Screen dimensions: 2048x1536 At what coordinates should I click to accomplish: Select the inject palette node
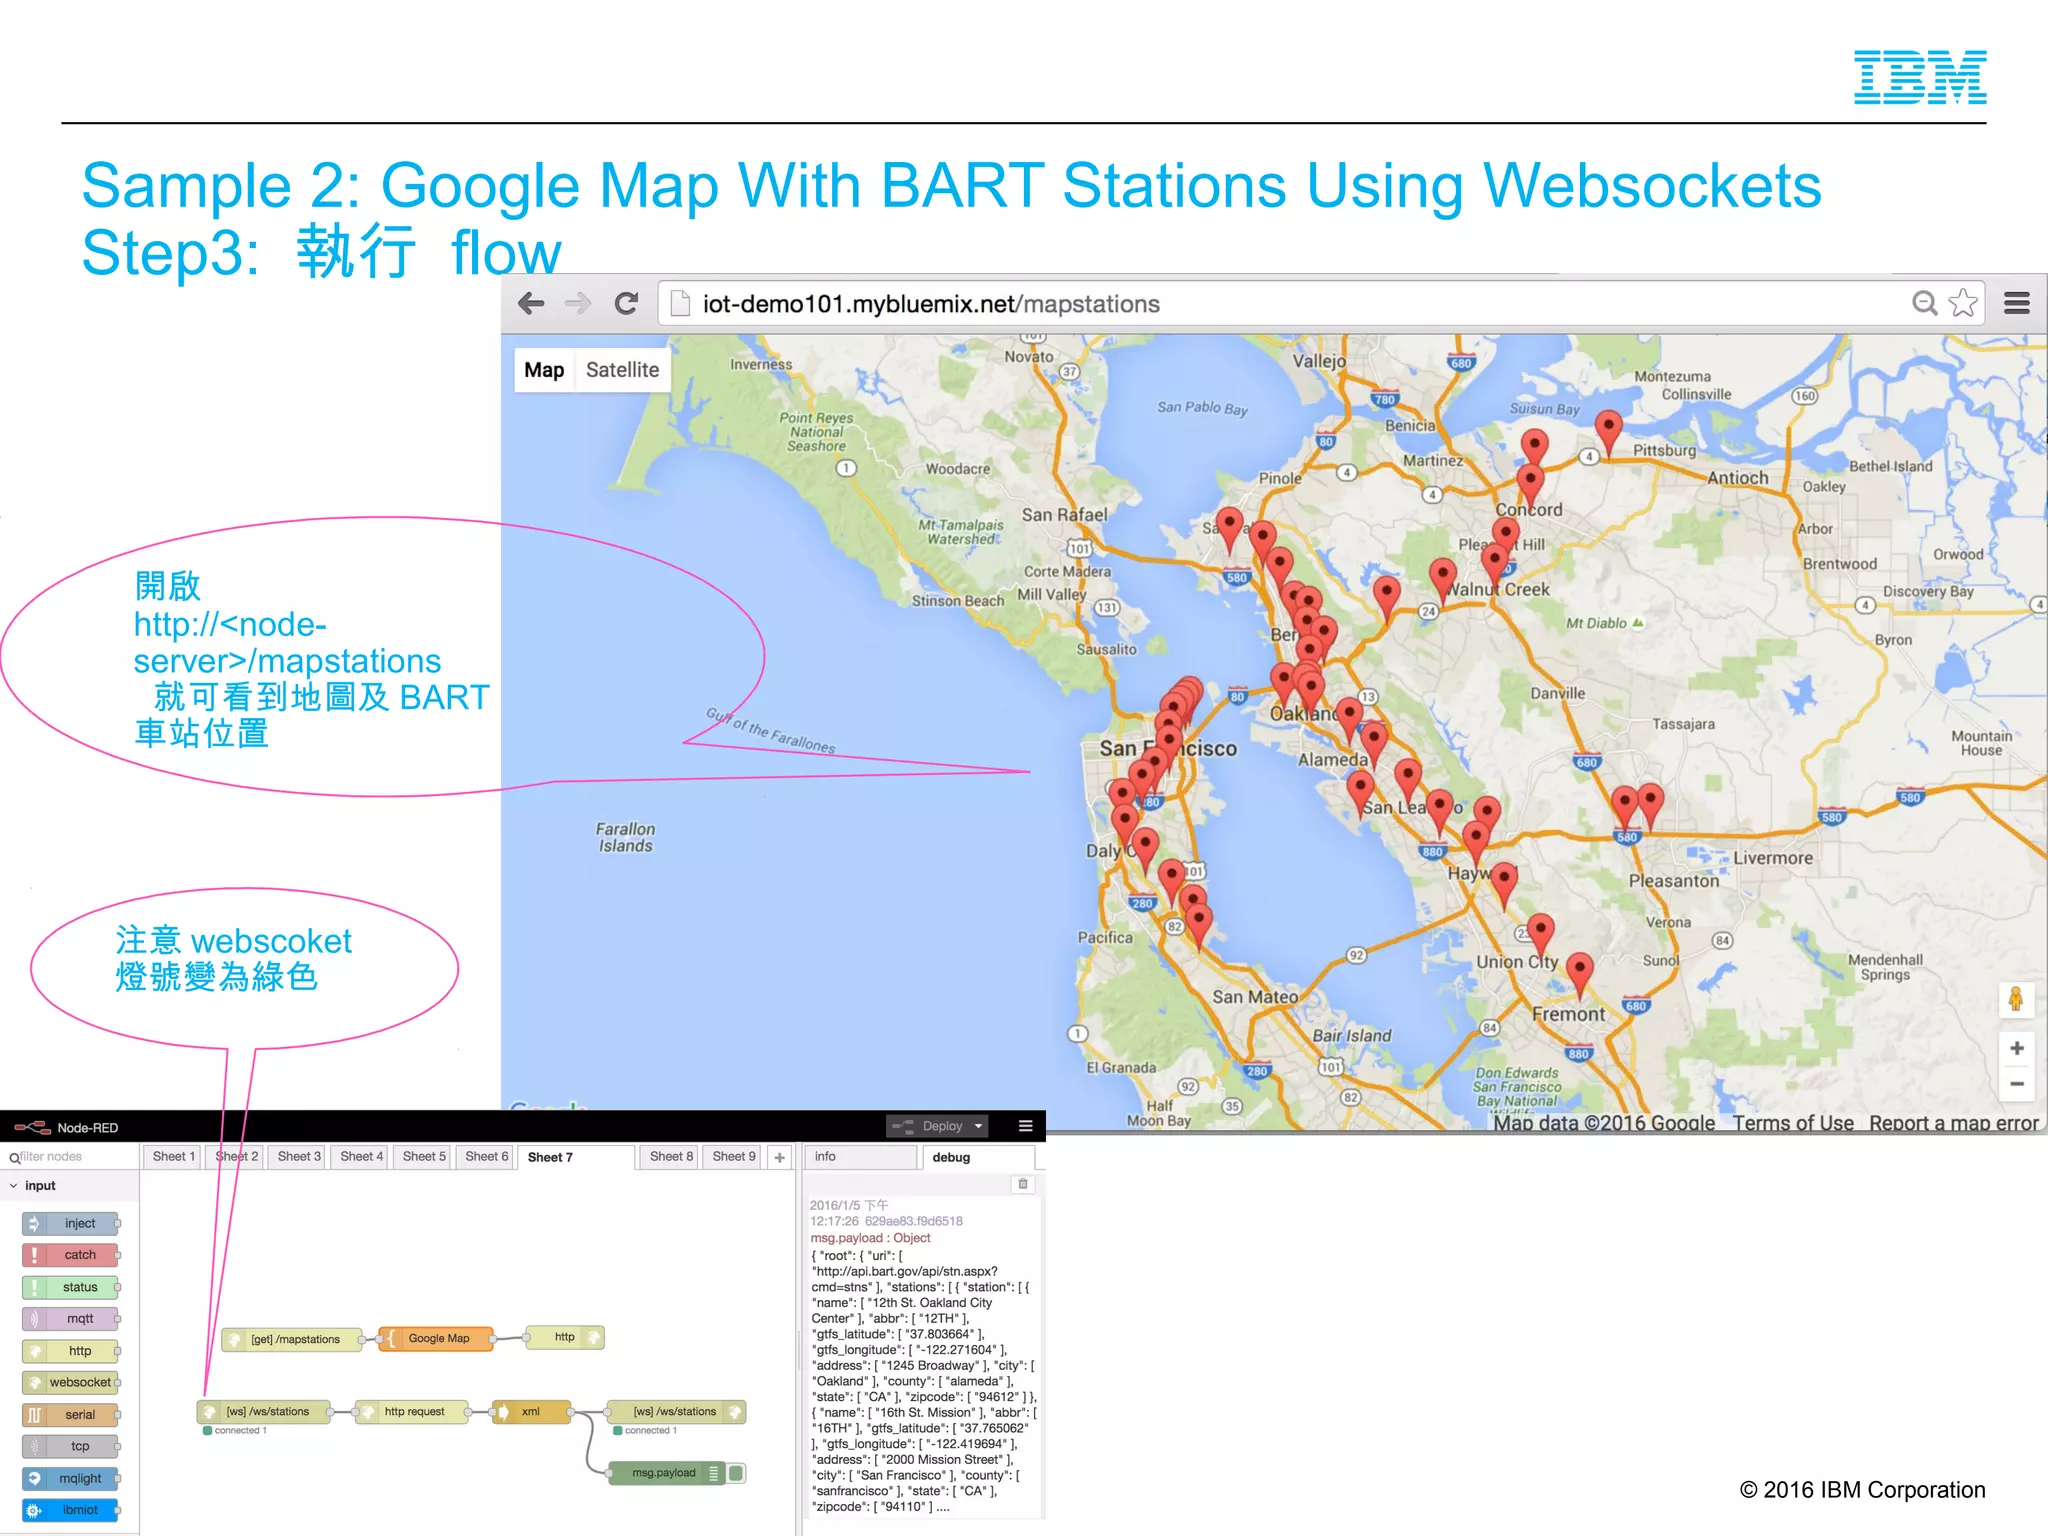[70, 1223]
